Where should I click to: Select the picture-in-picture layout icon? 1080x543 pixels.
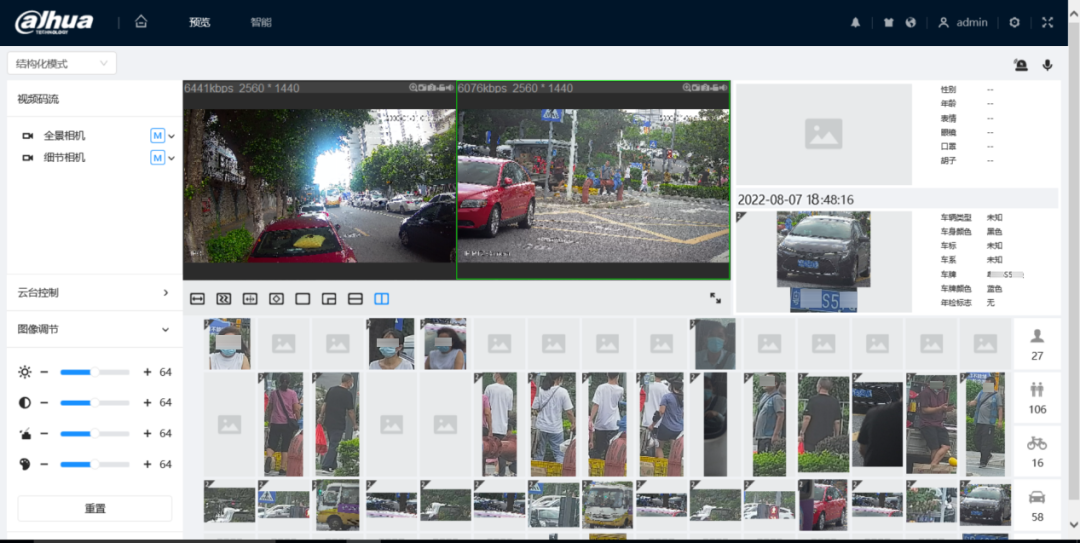pos(328,299)
